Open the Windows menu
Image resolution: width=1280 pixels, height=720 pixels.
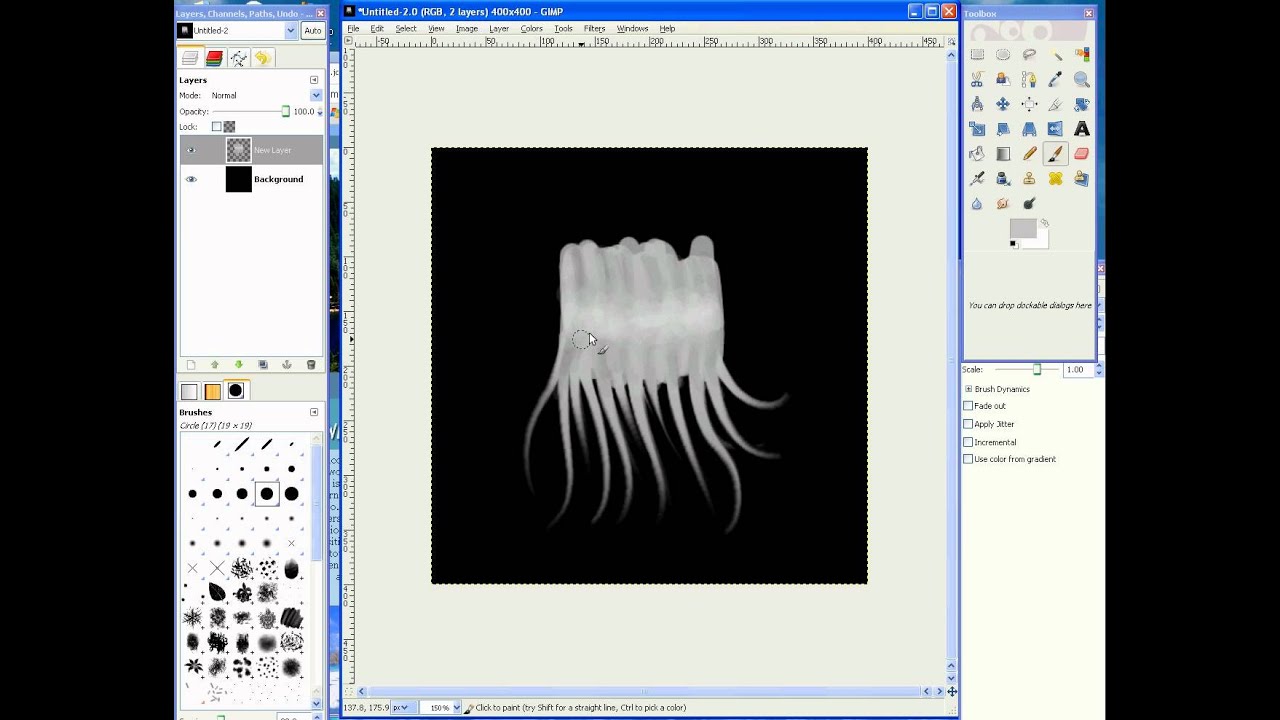click(632, 28)
